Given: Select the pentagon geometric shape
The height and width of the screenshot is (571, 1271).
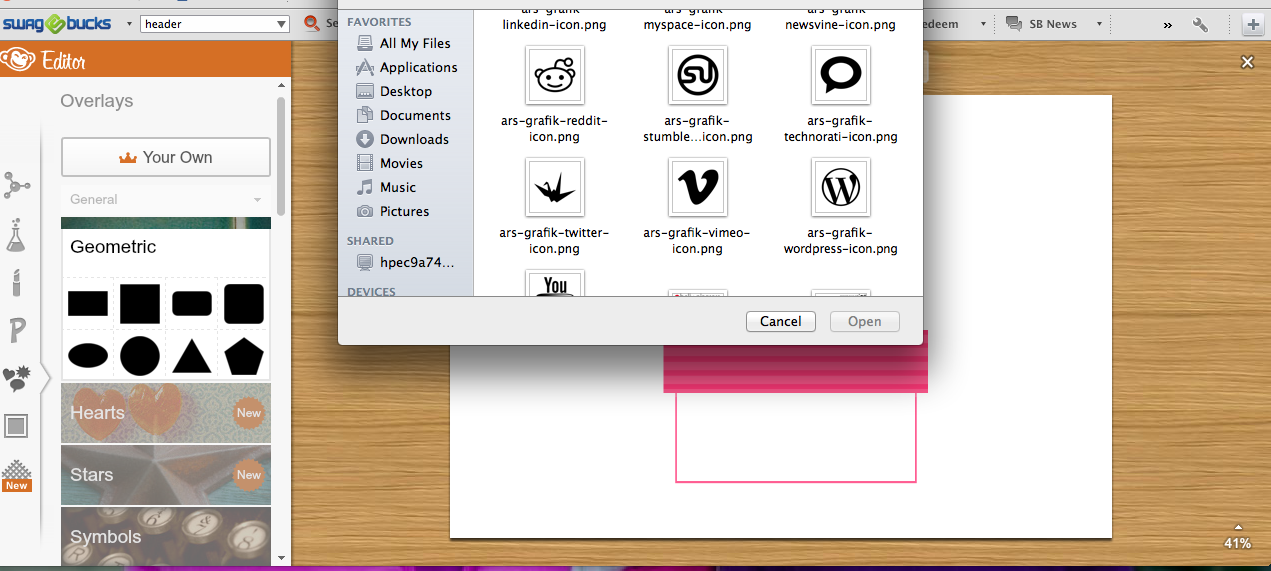Looking at the screenshot, I should [244, 356].
